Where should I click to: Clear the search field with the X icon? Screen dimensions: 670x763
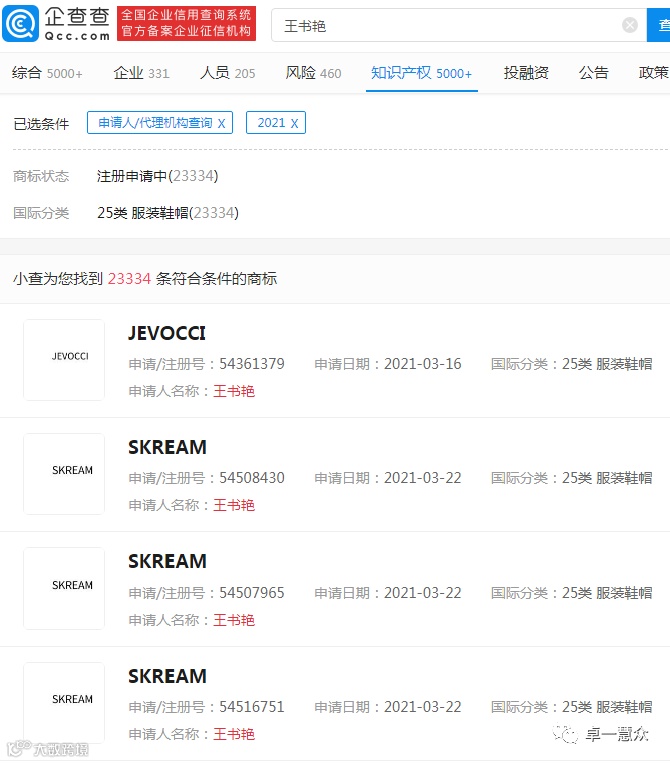[630, 25]
